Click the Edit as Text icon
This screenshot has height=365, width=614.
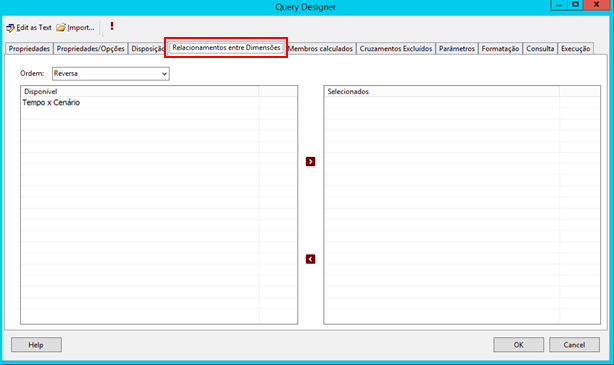11,28
